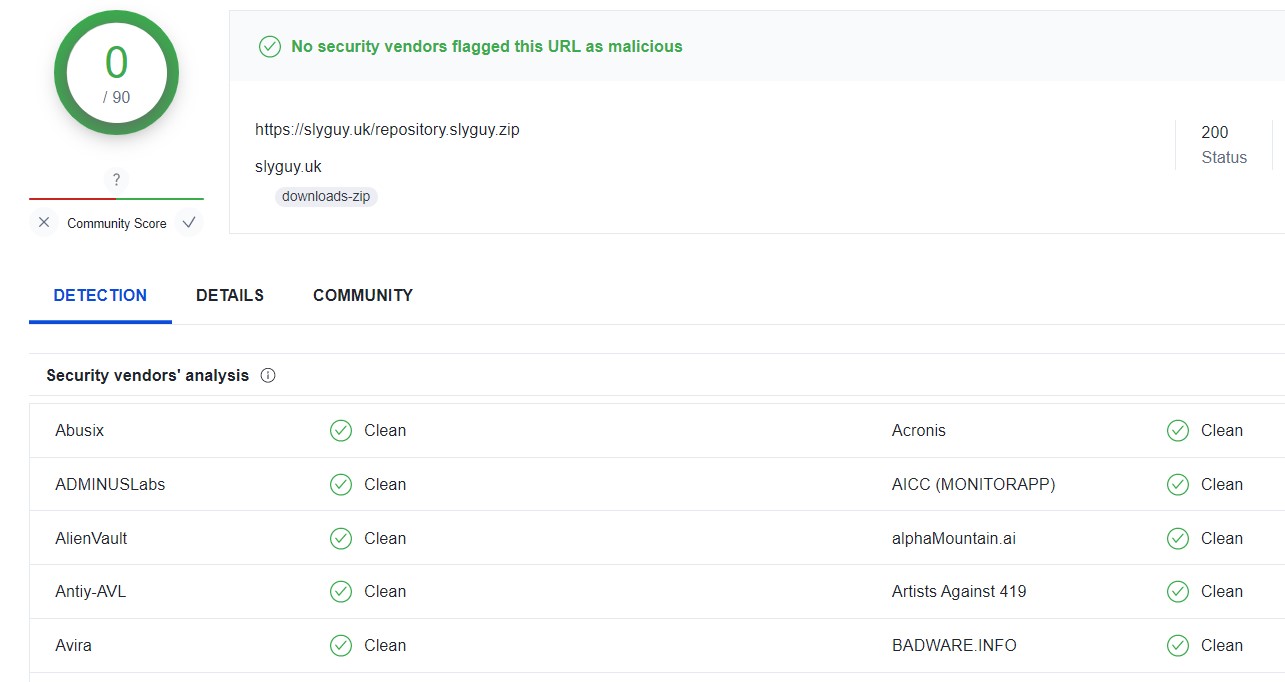
Task: Switch to the DETAILS tab
Action: coord(230,295)
